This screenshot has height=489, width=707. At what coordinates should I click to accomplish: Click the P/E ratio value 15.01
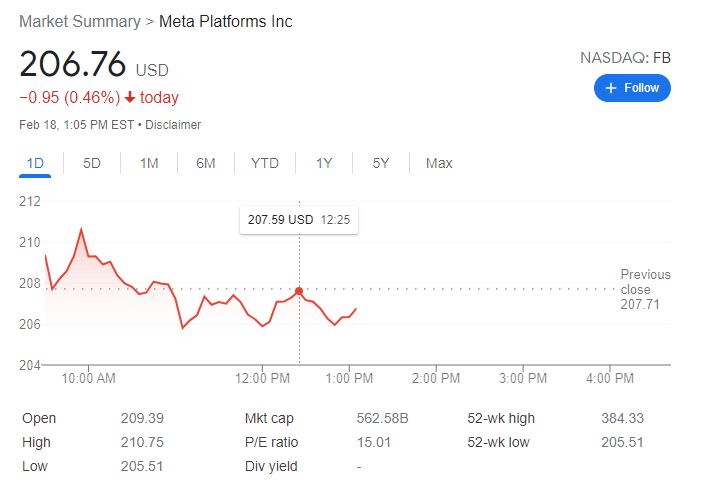(x=373, y=442)
